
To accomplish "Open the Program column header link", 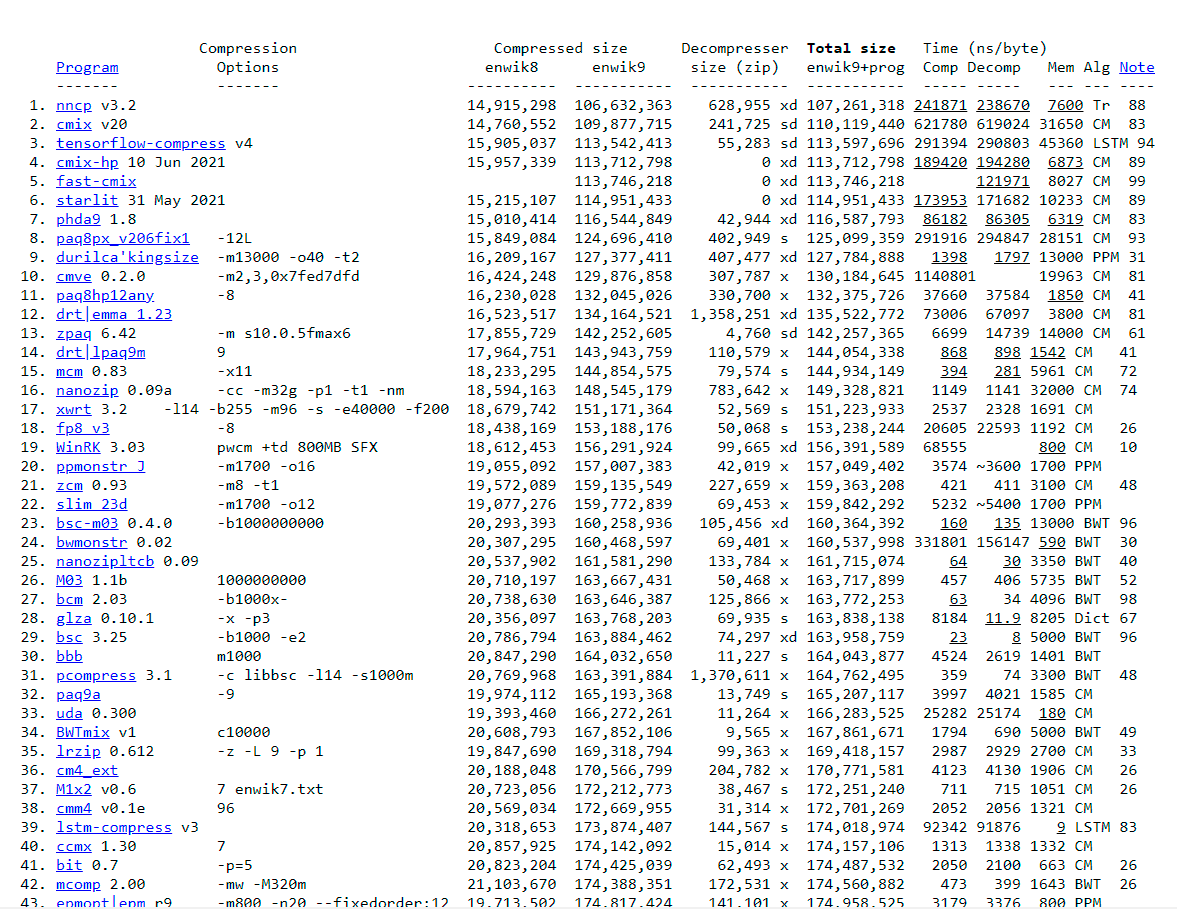I will pyautogui.click(x=87, y=67).
